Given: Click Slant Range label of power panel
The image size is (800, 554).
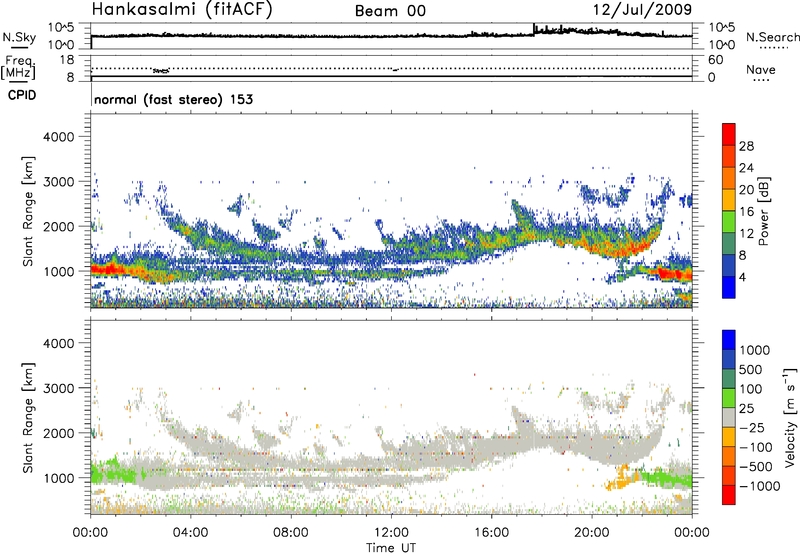Looking at the screenshot, I should [x=28, y=211].
